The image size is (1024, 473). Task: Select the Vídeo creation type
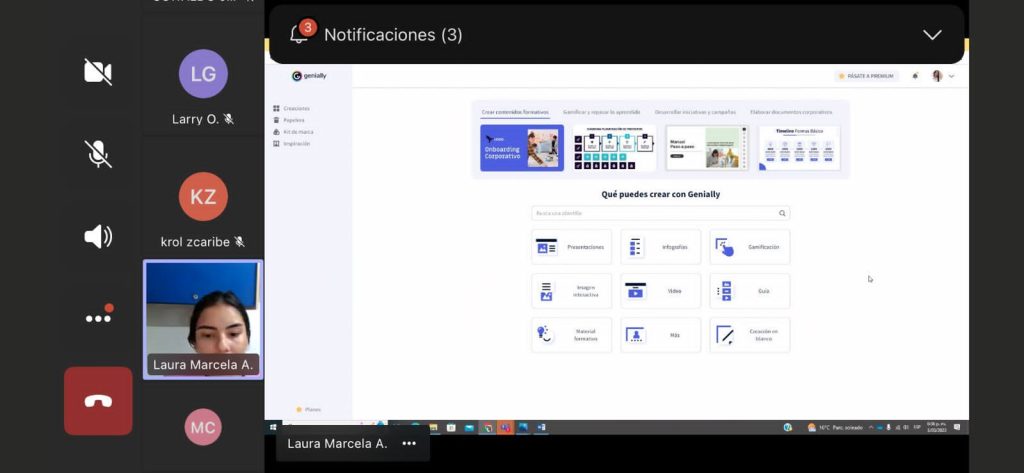point(660,291)
